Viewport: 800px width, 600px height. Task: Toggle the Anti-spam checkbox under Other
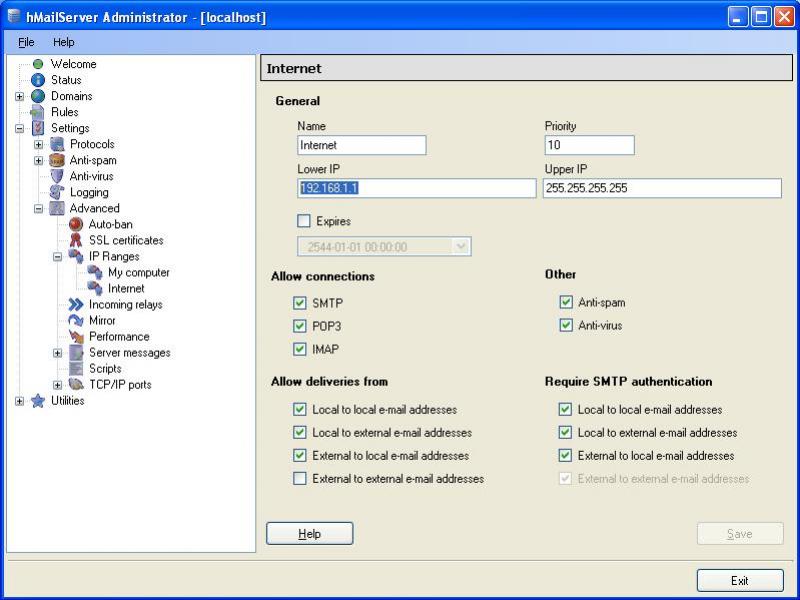[x=566, y=302]
